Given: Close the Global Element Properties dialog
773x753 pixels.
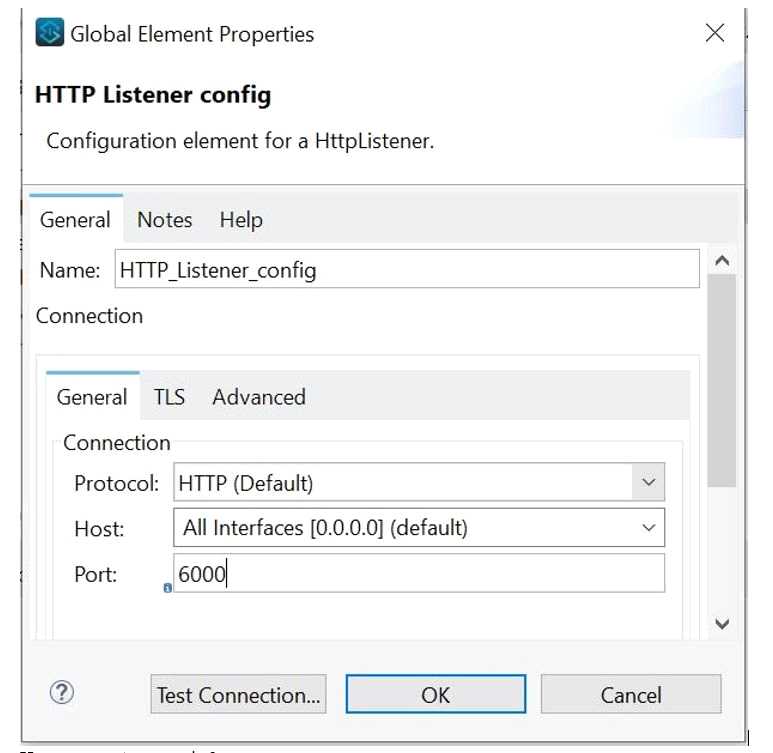Looking at the screenshot, I should click(715, 33).
